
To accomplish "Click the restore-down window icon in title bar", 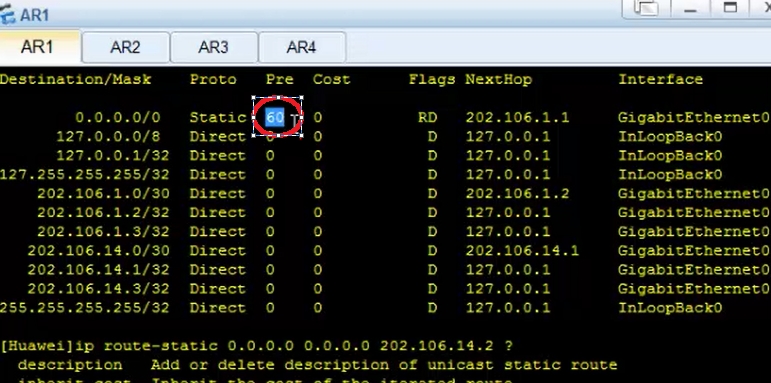I will pos(646,8).
